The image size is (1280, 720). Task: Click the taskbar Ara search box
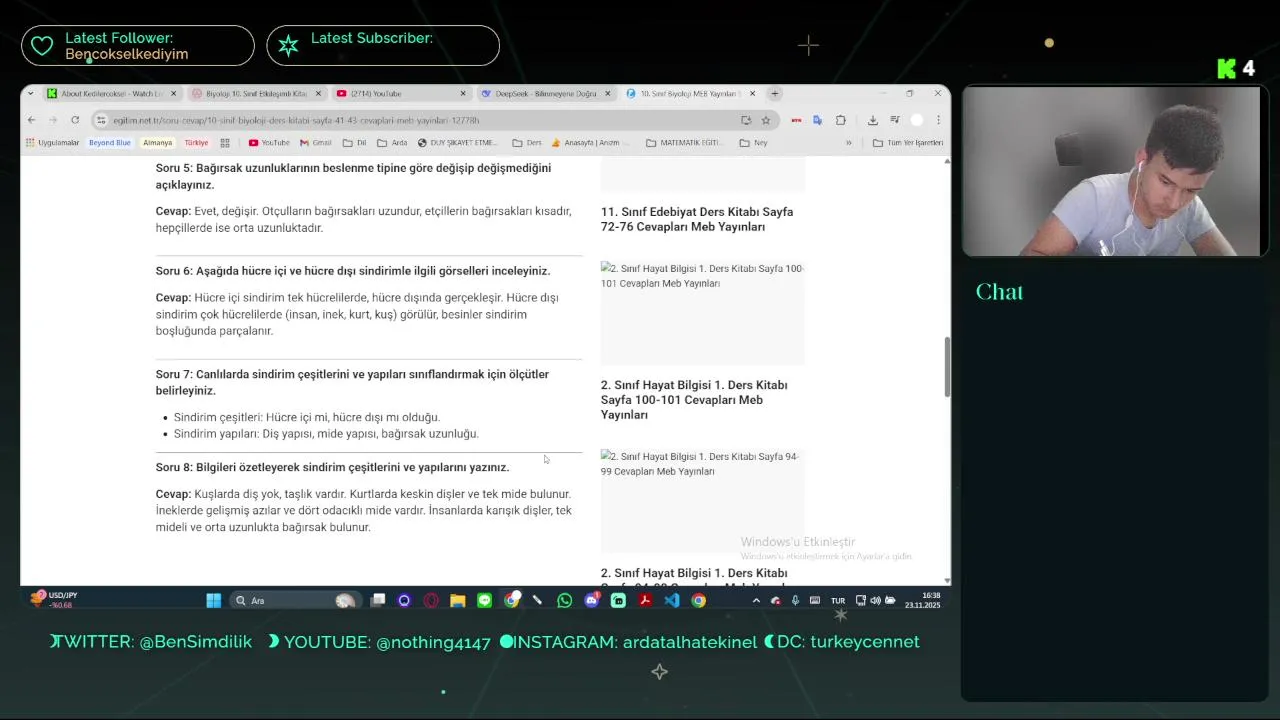tap(294, 600)
